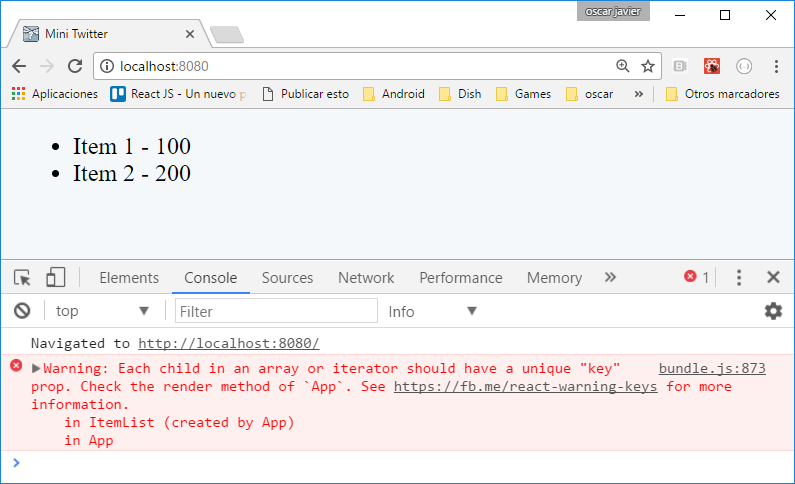Switch to the Memory tab
795x484 pixels.
pyautogui.click(x=554, y=278)
